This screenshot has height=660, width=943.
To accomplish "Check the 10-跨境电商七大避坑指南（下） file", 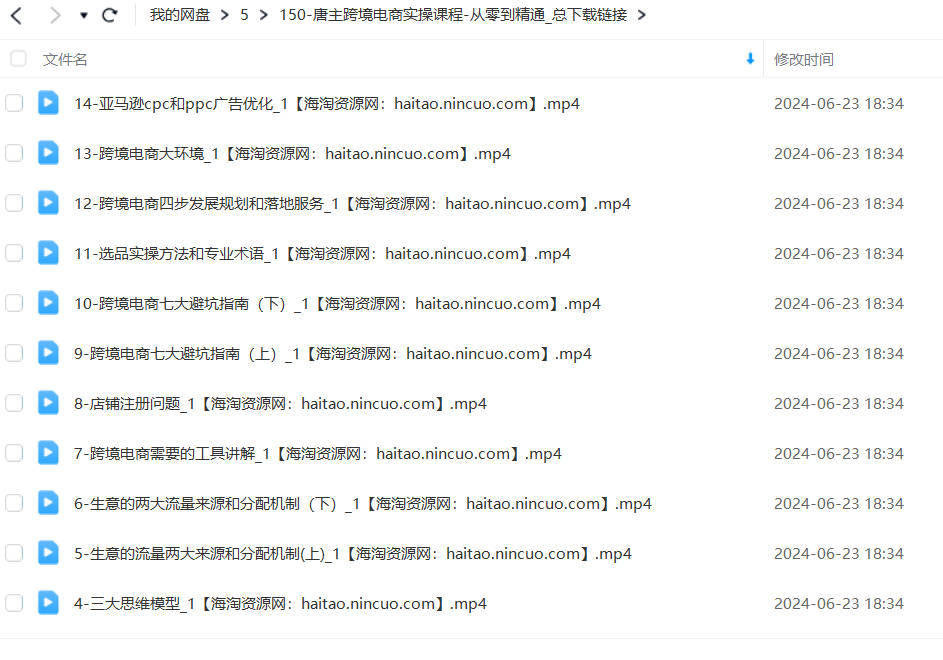I will point(14,303).
